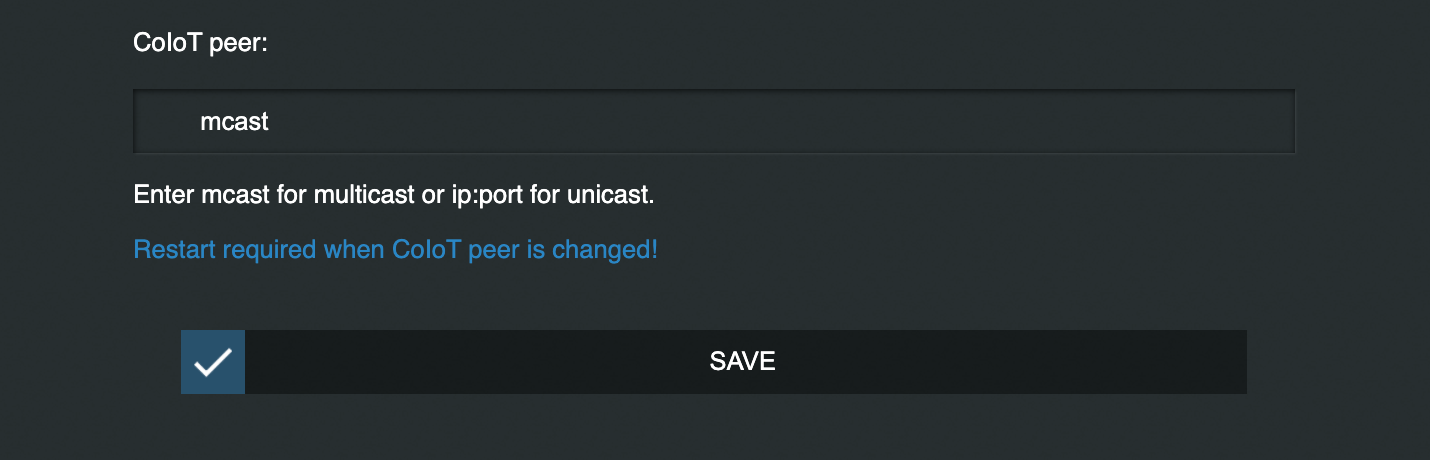Click the restart required warning text
Screen dimensions: 1430x460
pyautogui.click(x=396, y=249)
